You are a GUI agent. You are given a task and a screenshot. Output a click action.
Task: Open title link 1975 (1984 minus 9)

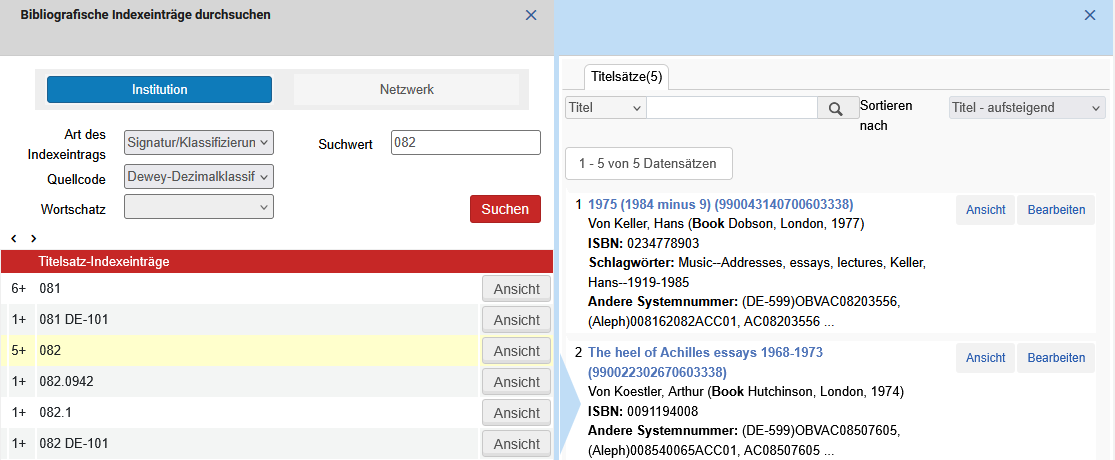point(720,205)
